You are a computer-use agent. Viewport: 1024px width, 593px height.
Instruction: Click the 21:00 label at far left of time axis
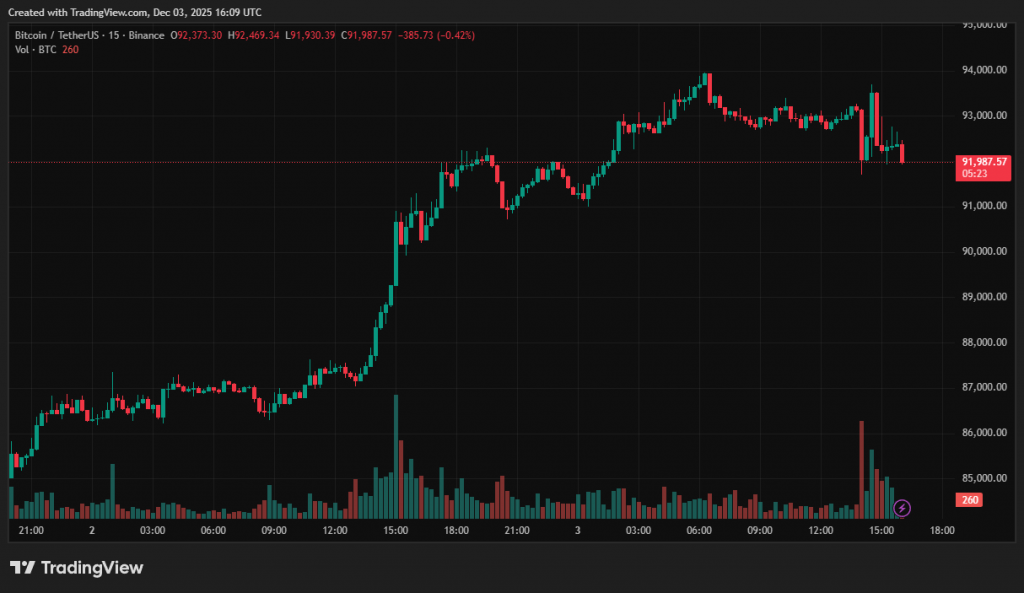pyautogui.click(x=31, y=531)
